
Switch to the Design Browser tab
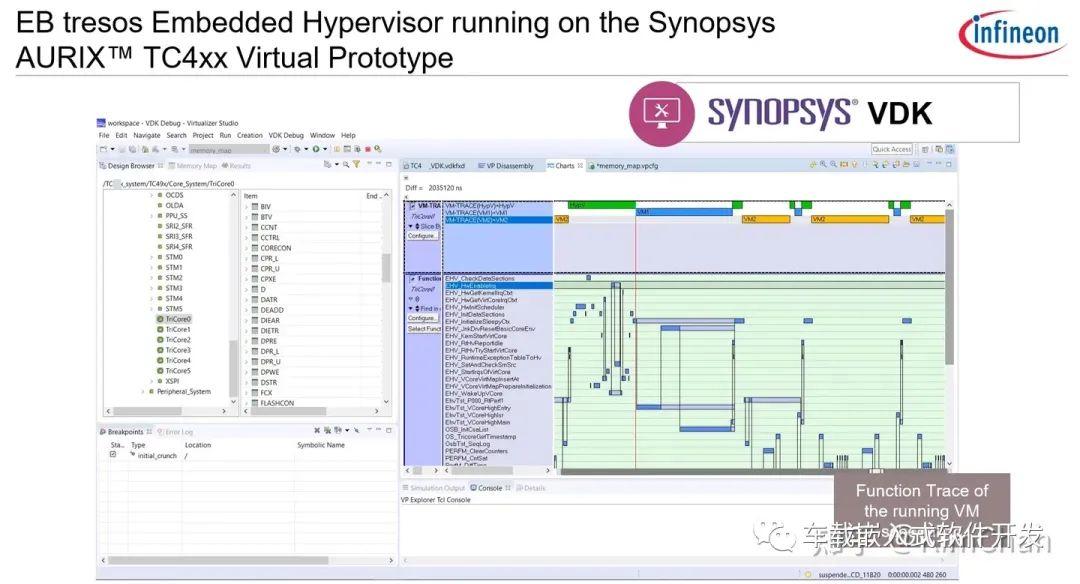pyautogui.click(x=131, y=166)
